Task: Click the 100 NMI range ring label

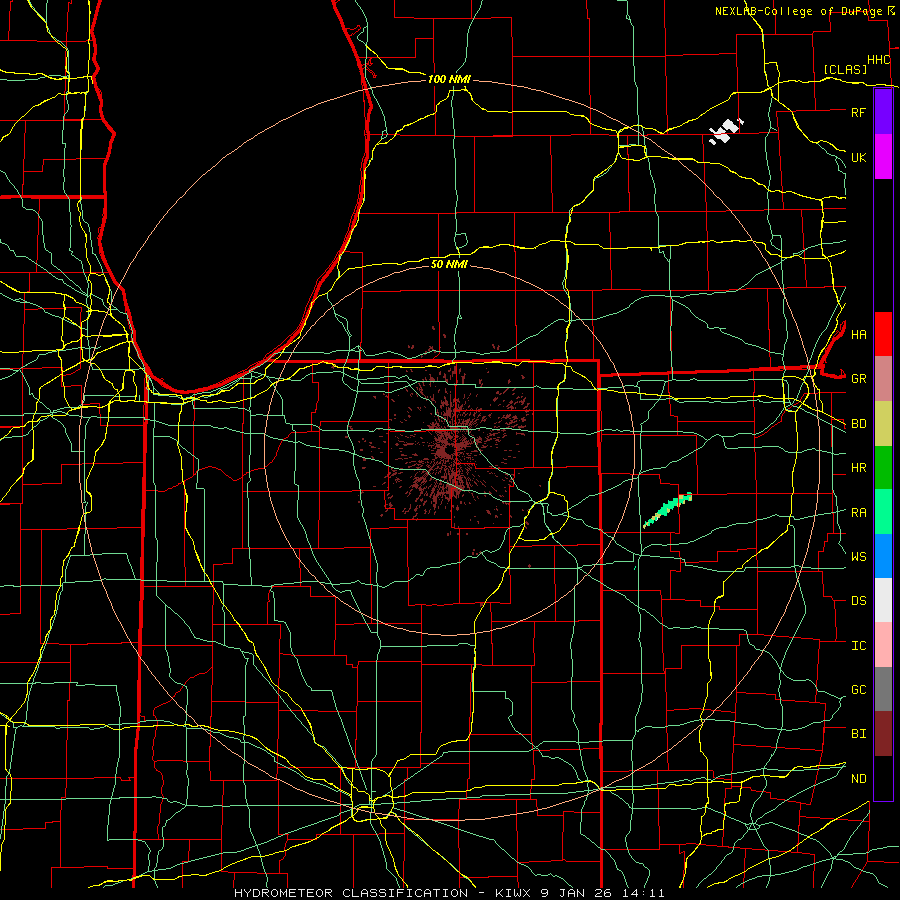Action: point(449,79)
